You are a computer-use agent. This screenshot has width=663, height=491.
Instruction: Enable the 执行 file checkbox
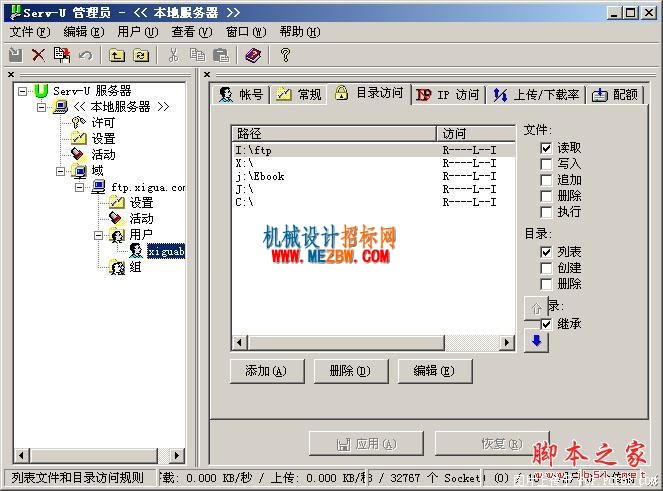[546, 212]
